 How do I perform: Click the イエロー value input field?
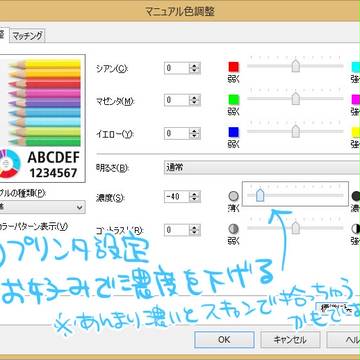coord(177,134)
